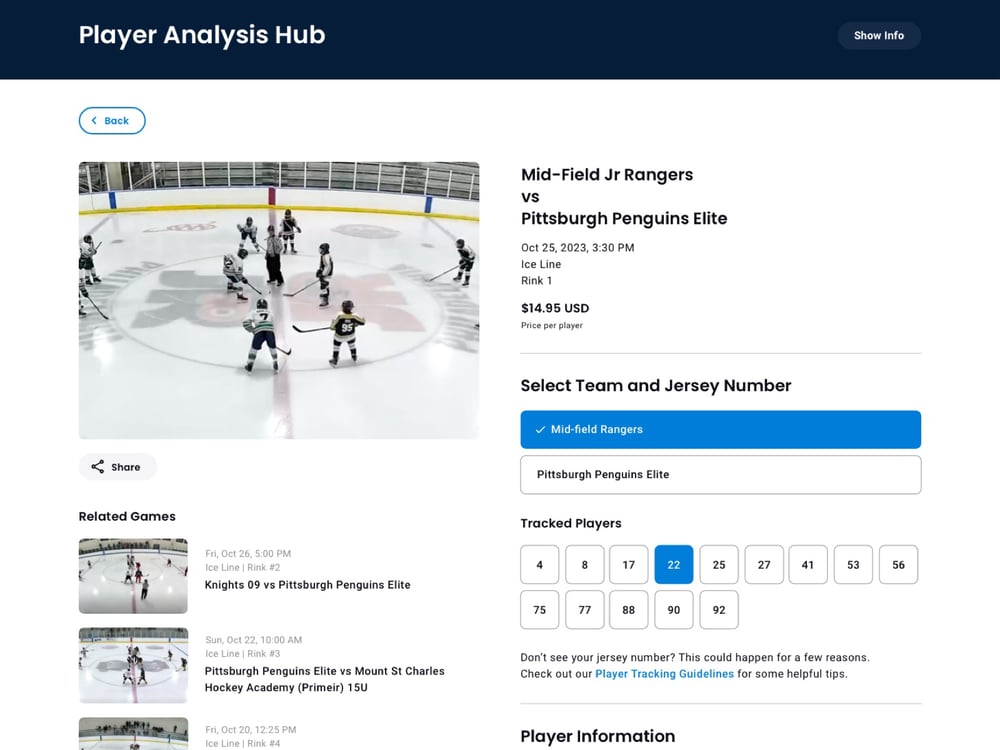This screenshot has height=750, width=1000.
Task: Click the Tracked Players heading
Action: pyautogui.click(x=571, y=524)
